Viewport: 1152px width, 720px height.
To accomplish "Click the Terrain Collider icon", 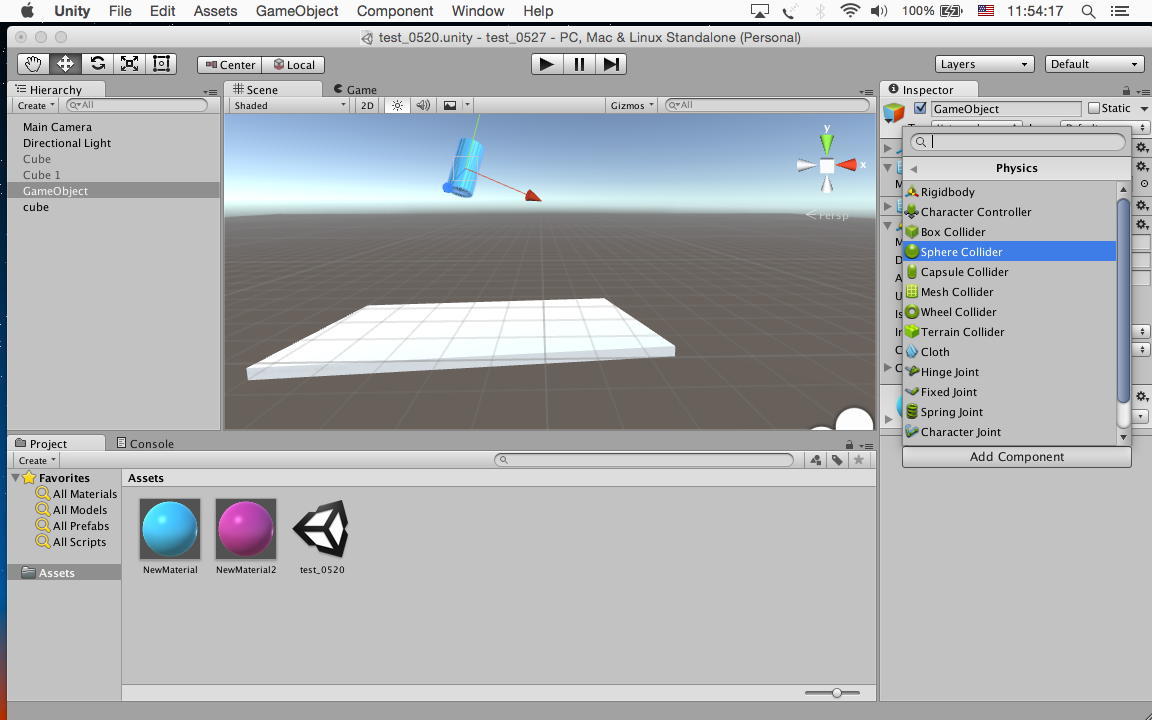I will pos(912,331).
